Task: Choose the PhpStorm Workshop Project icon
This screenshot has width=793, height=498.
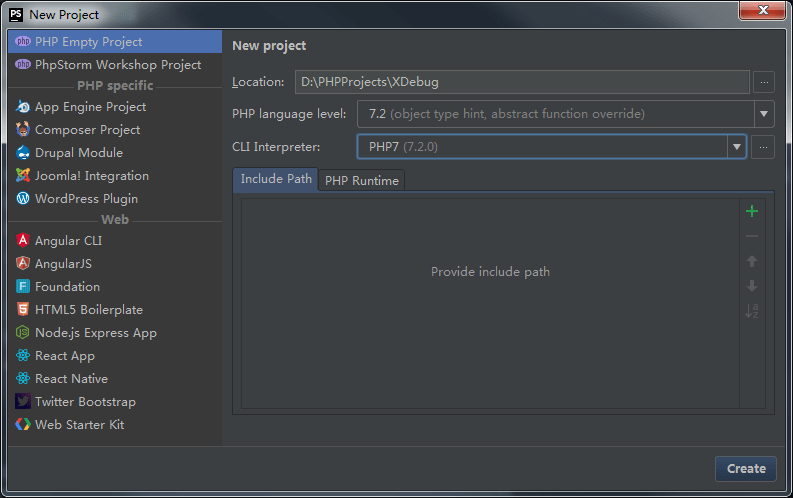Action: 23,64
